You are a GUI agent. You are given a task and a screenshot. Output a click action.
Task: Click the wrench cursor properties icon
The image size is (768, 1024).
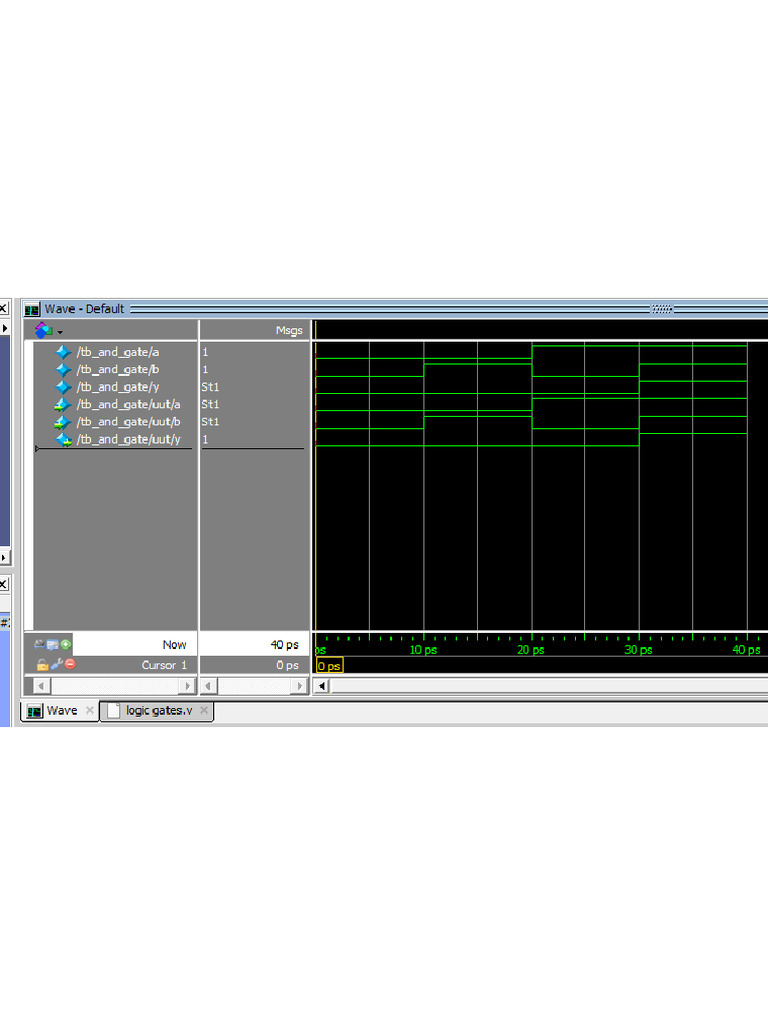point(56,665)
